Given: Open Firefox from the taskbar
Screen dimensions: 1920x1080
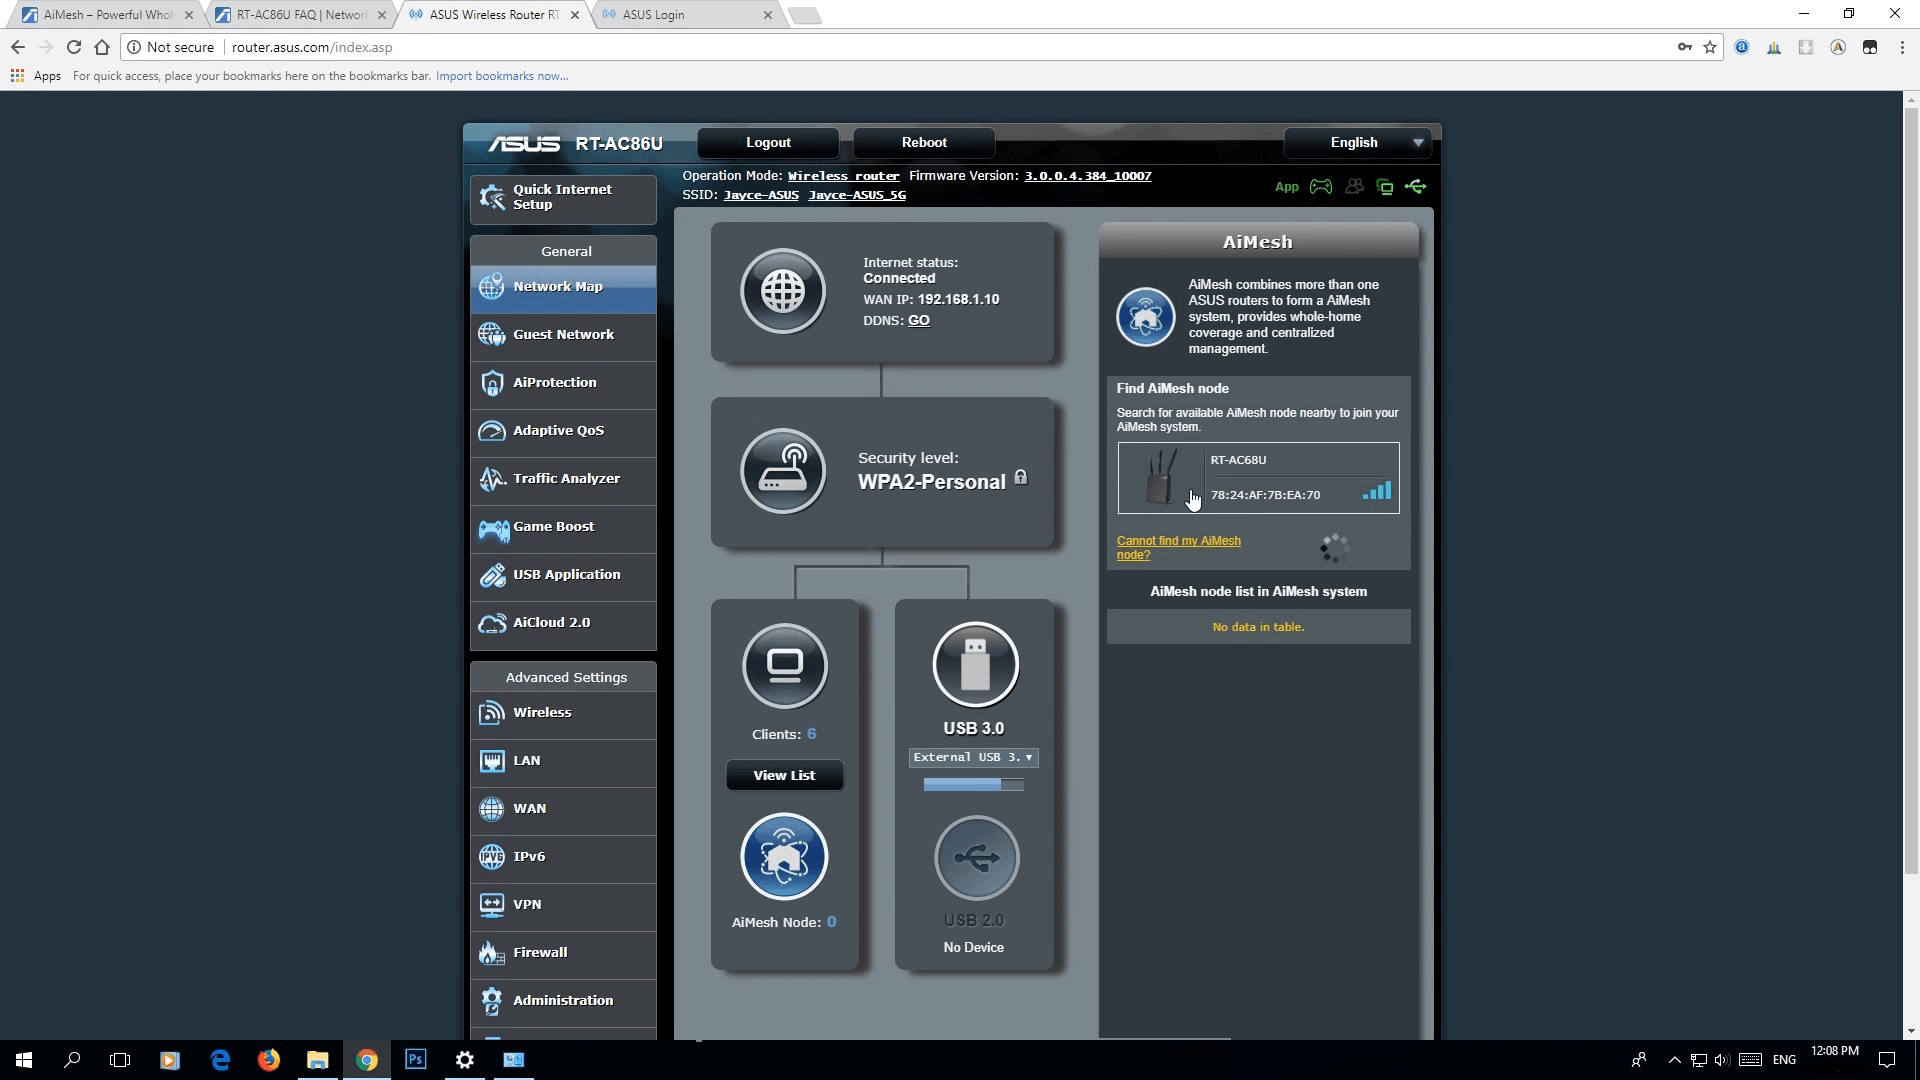Looking at the screenshot, I should [x=269, y=1060].
